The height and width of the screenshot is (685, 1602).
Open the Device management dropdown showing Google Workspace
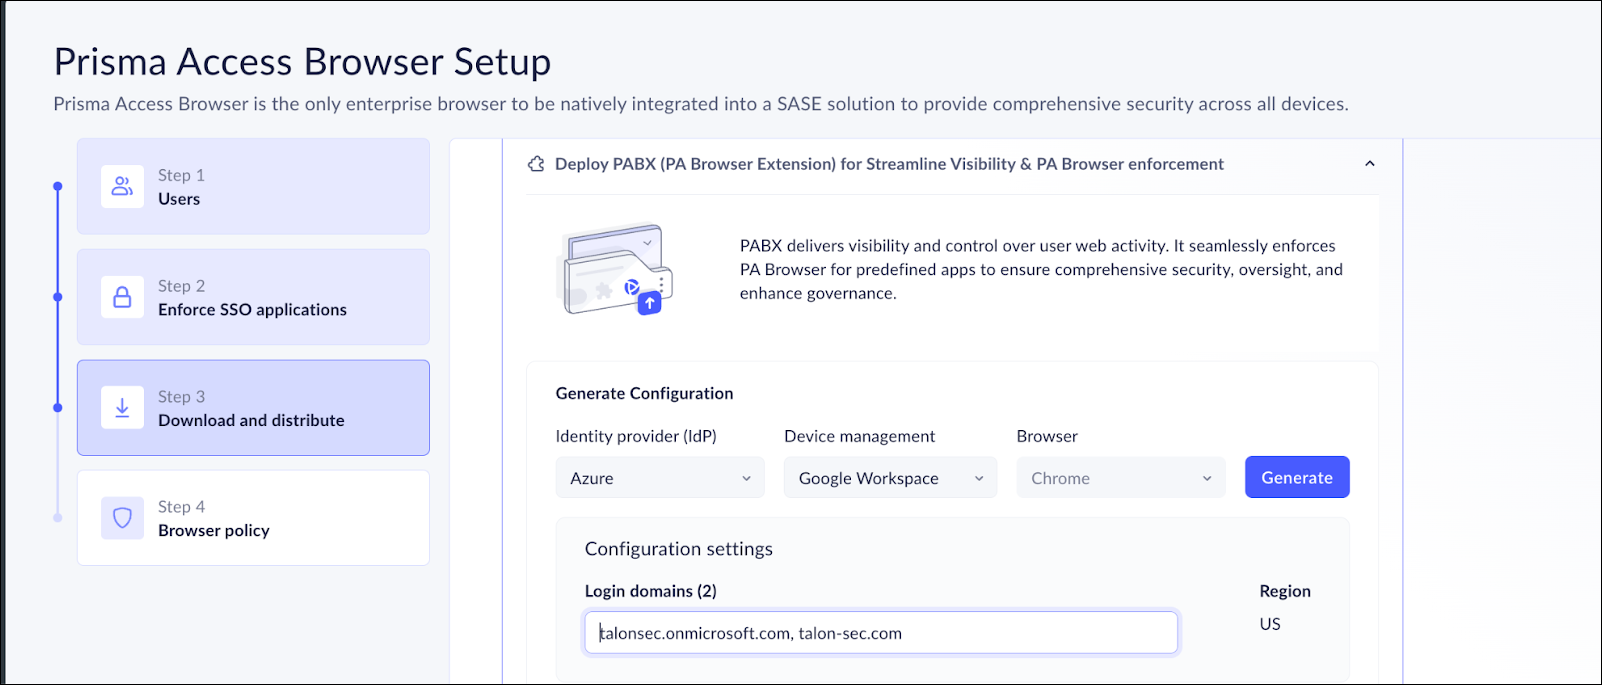[x=889, y=477]
